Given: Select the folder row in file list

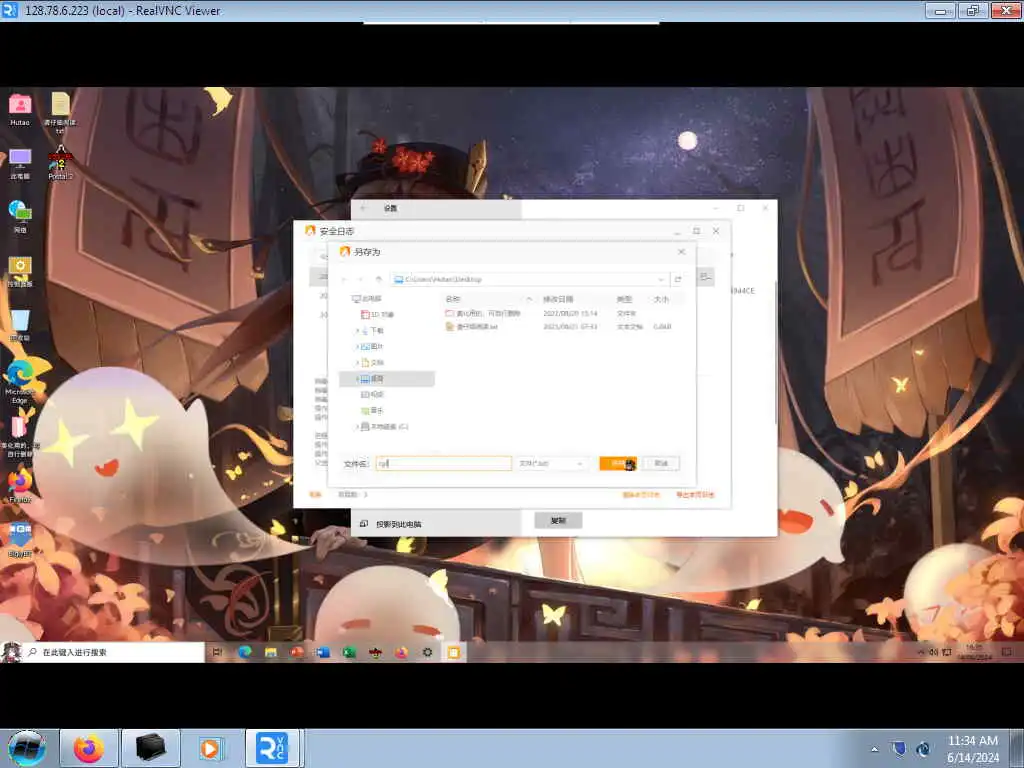Looking at the screenshot, I should point(563,313).
